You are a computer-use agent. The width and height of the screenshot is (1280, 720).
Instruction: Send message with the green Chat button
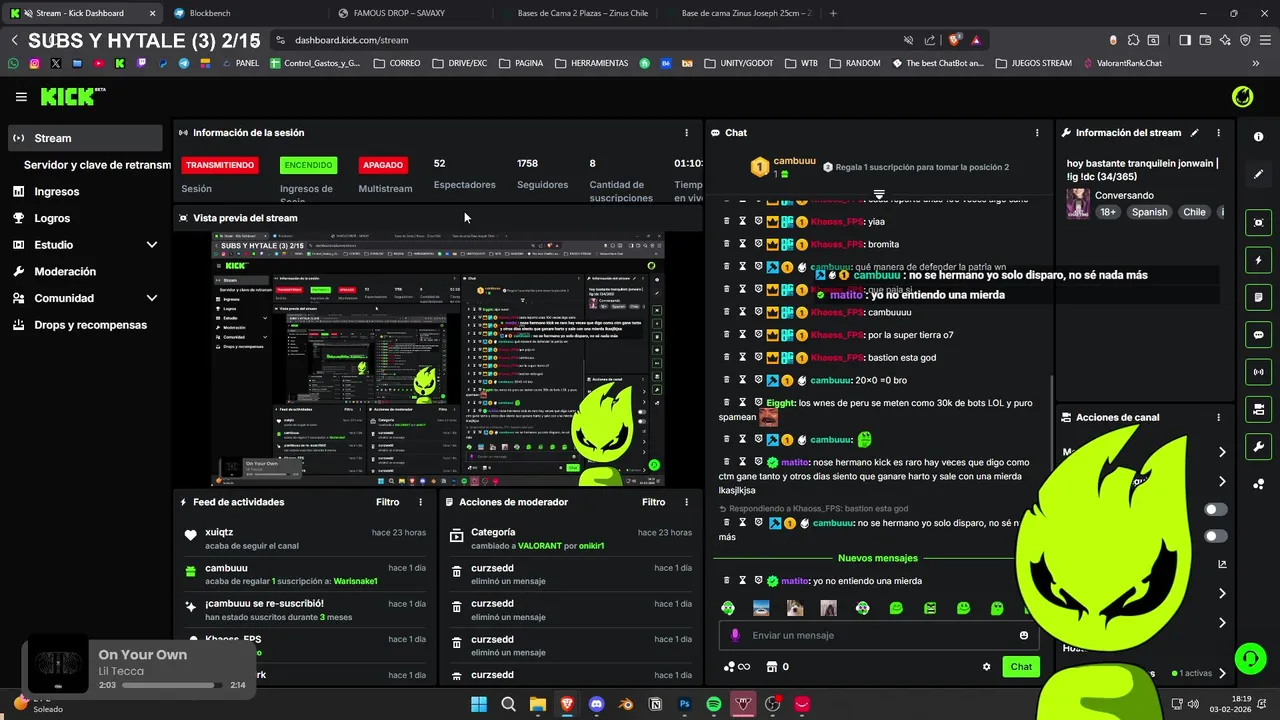point(1021,667)
